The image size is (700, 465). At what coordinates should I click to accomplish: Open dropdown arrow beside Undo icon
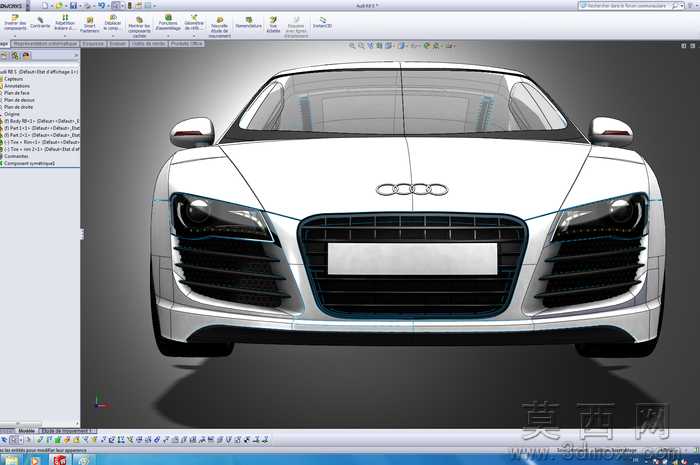click(108, 6)
